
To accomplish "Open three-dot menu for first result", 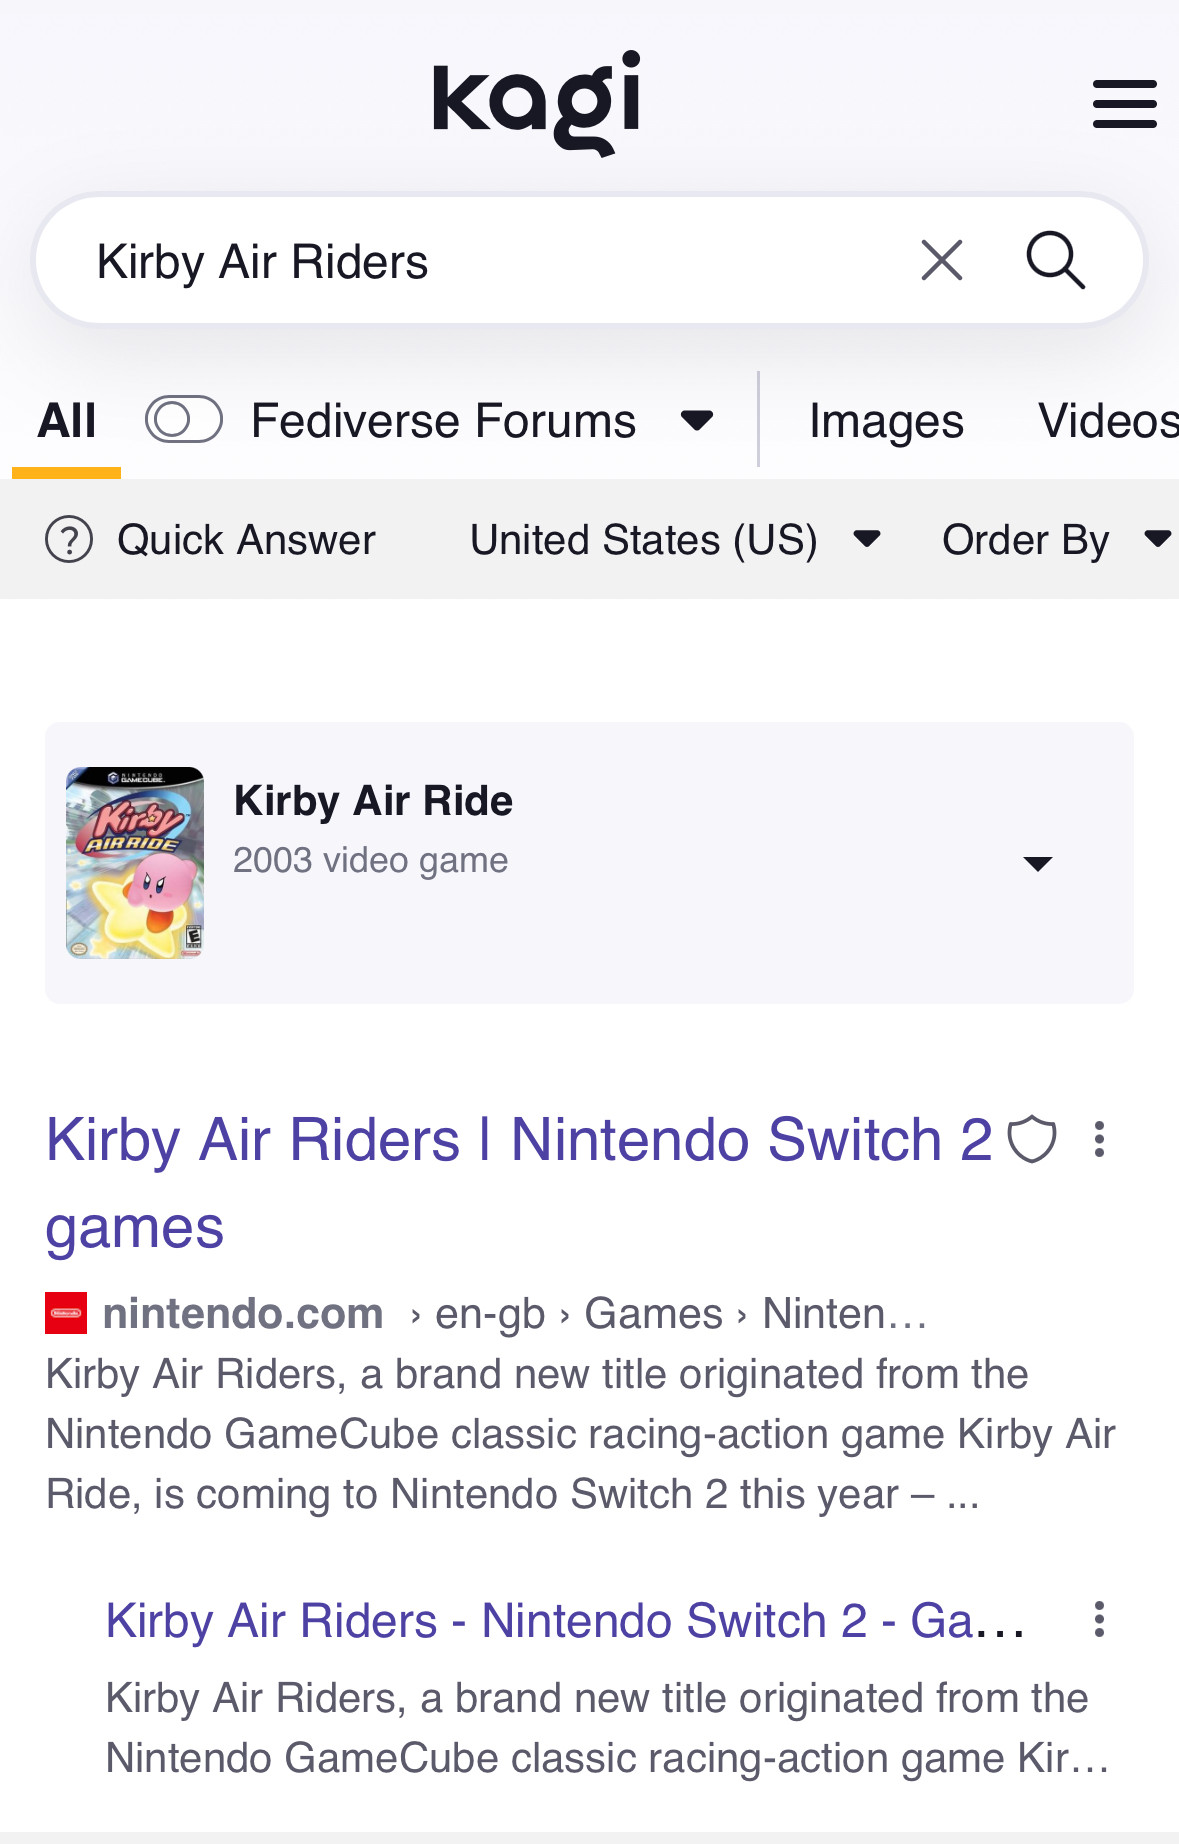I will [1099, 1140].
